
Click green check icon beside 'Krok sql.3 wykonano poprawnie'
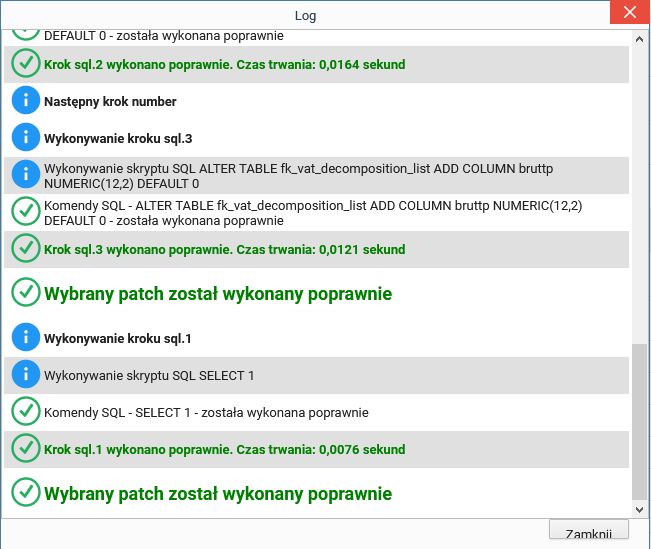[26, 248]
